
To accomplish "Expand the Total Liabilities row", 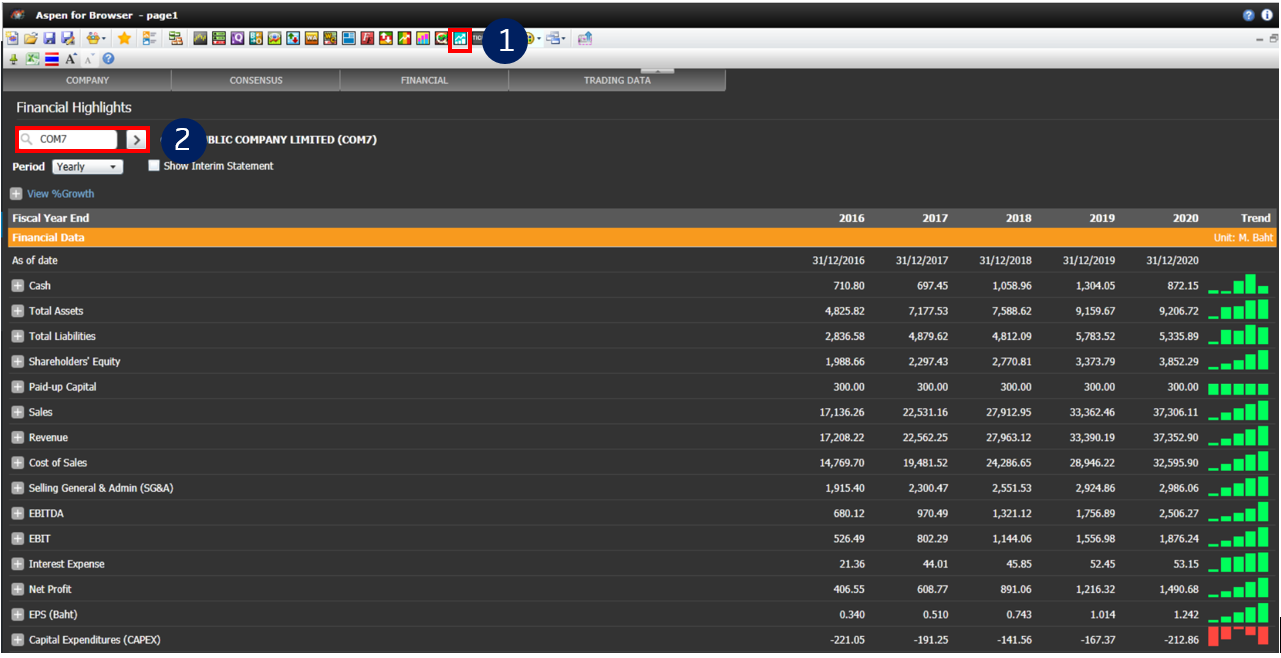I will coord(17,336).
